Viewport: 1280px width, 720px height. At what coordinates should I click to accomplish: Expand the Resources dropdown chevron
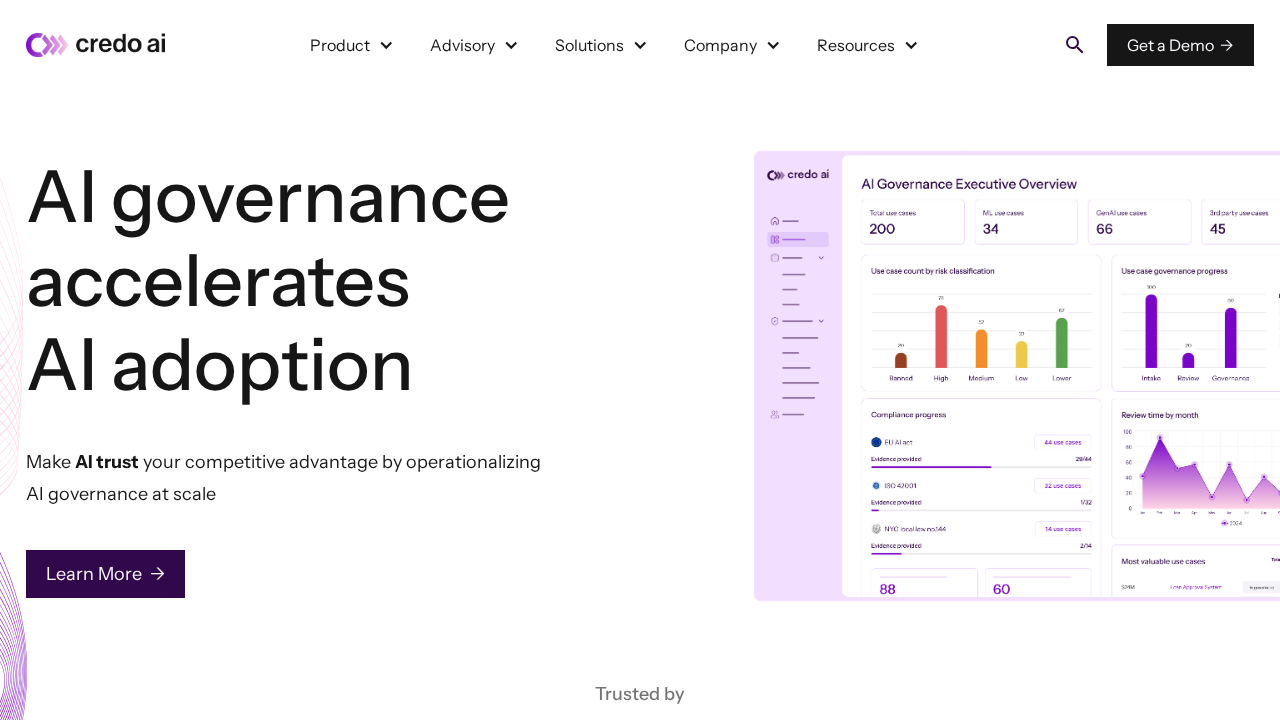coord(911,45)
